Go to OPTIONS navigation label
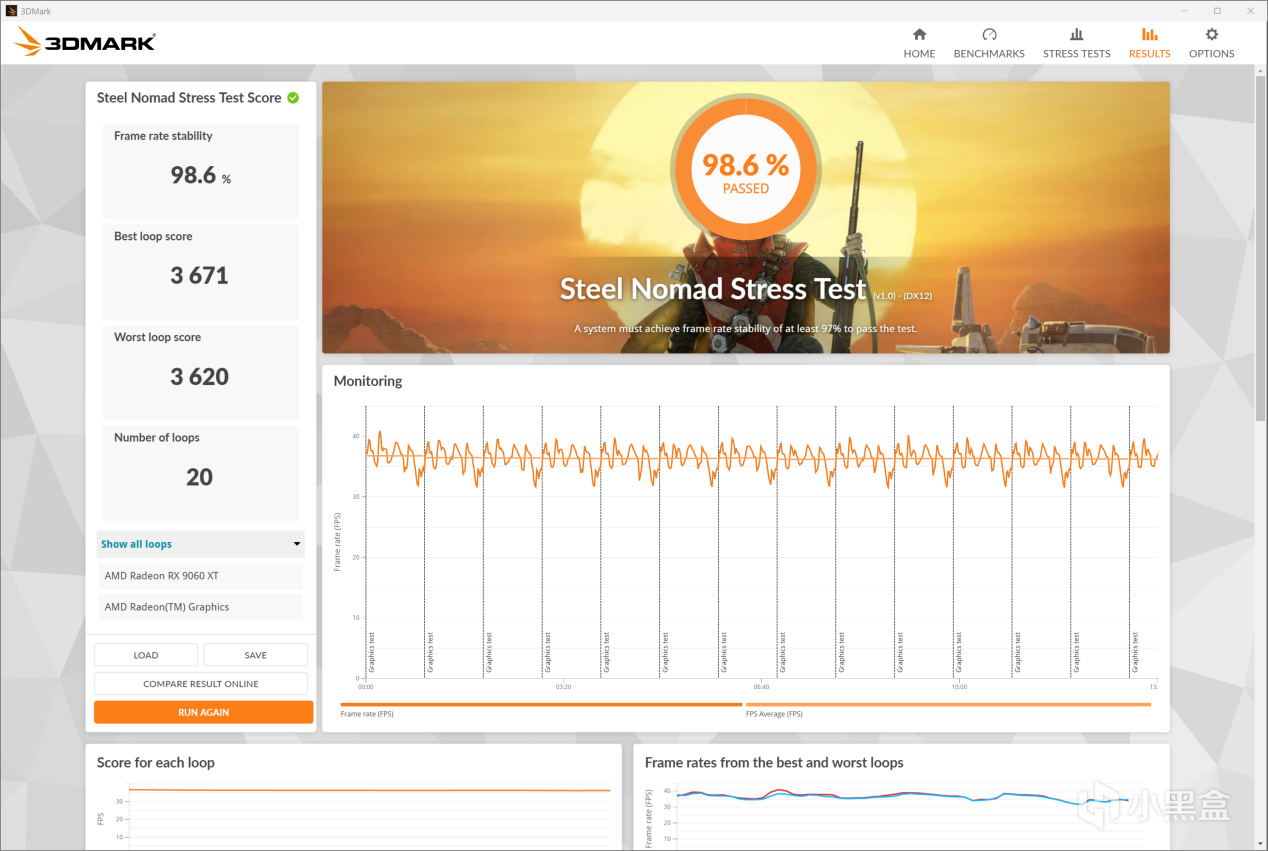Image resolution: width=1268 pixels, height=851 pixels. pos(1212,54)
